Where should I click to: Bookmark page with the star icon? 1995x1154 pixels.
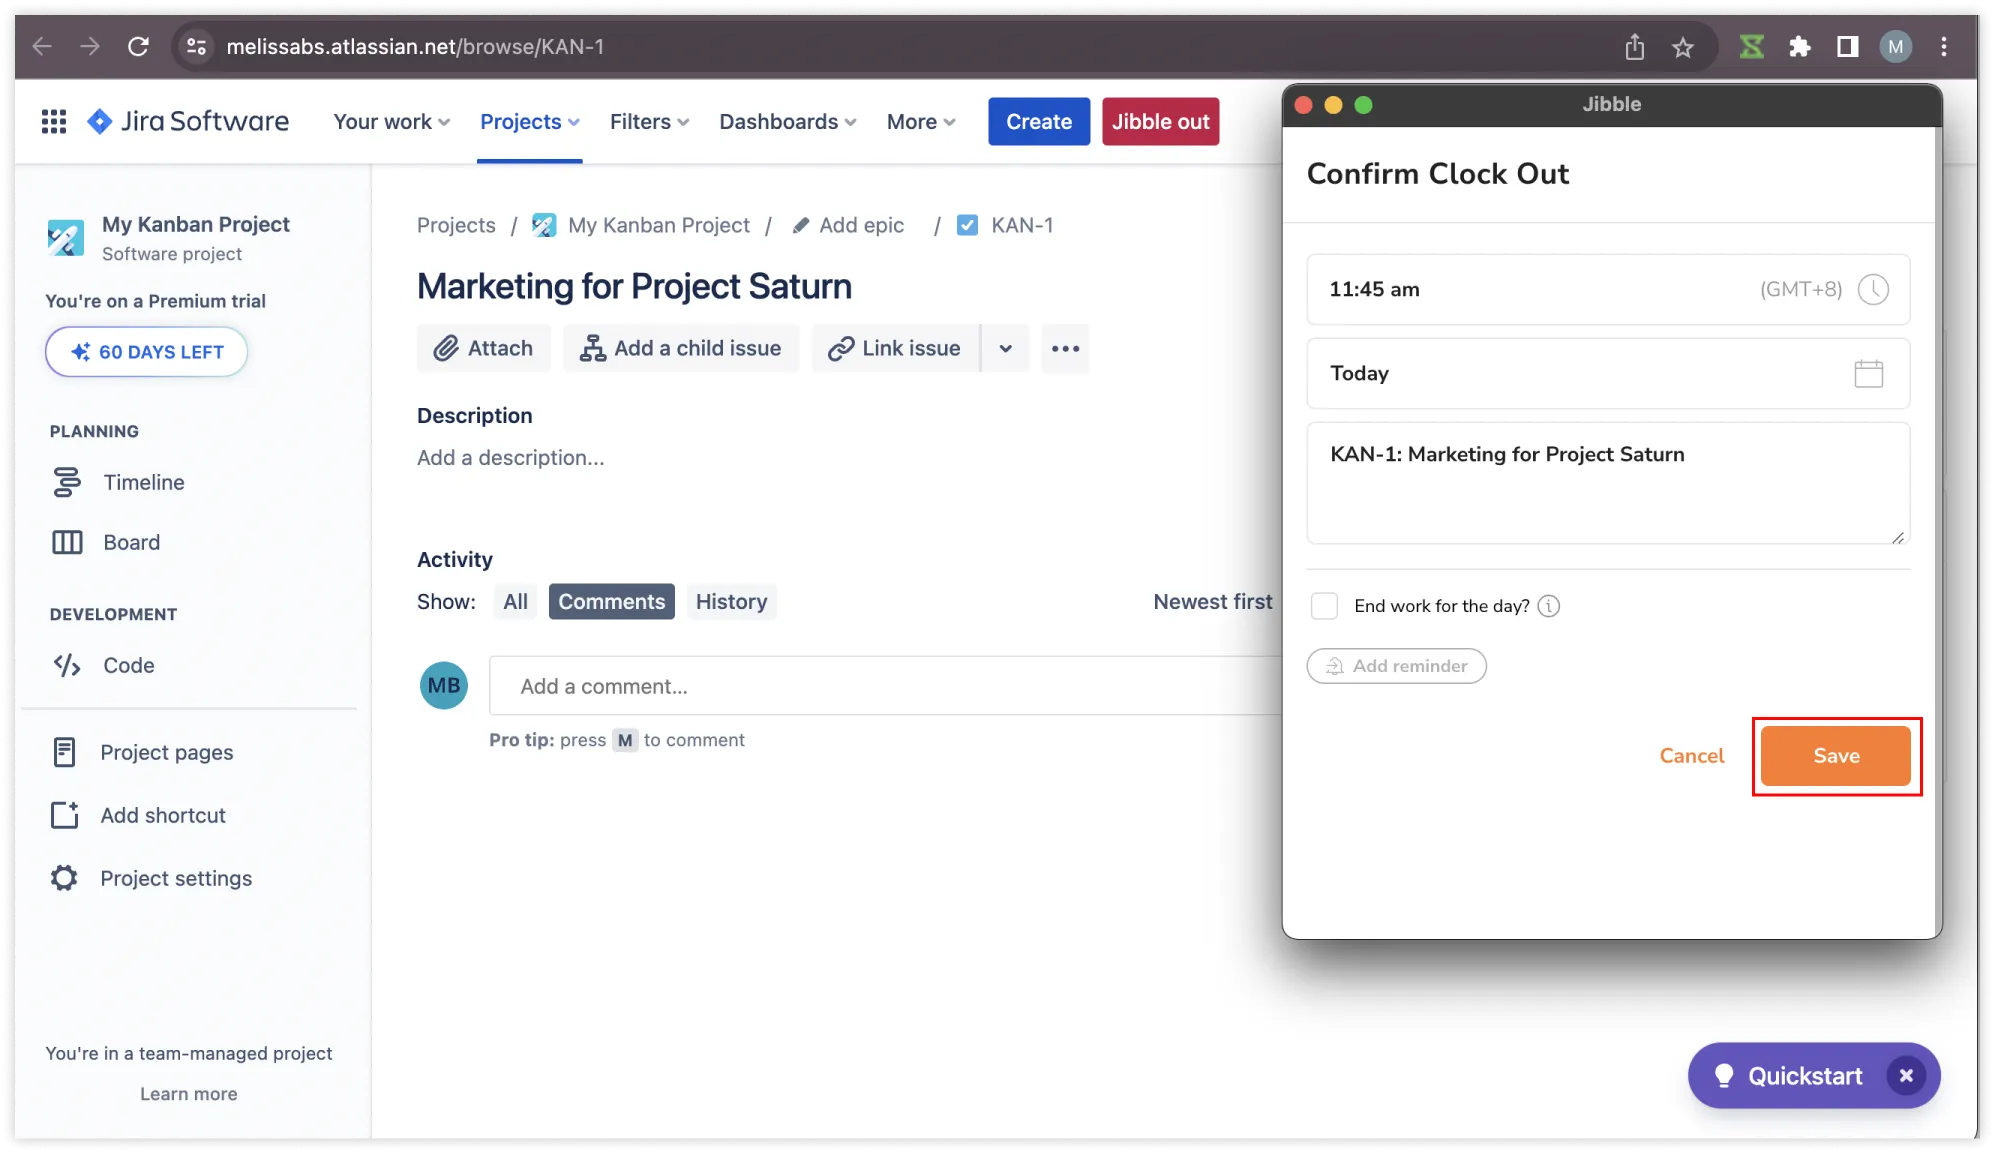(x=1683, y=47)
